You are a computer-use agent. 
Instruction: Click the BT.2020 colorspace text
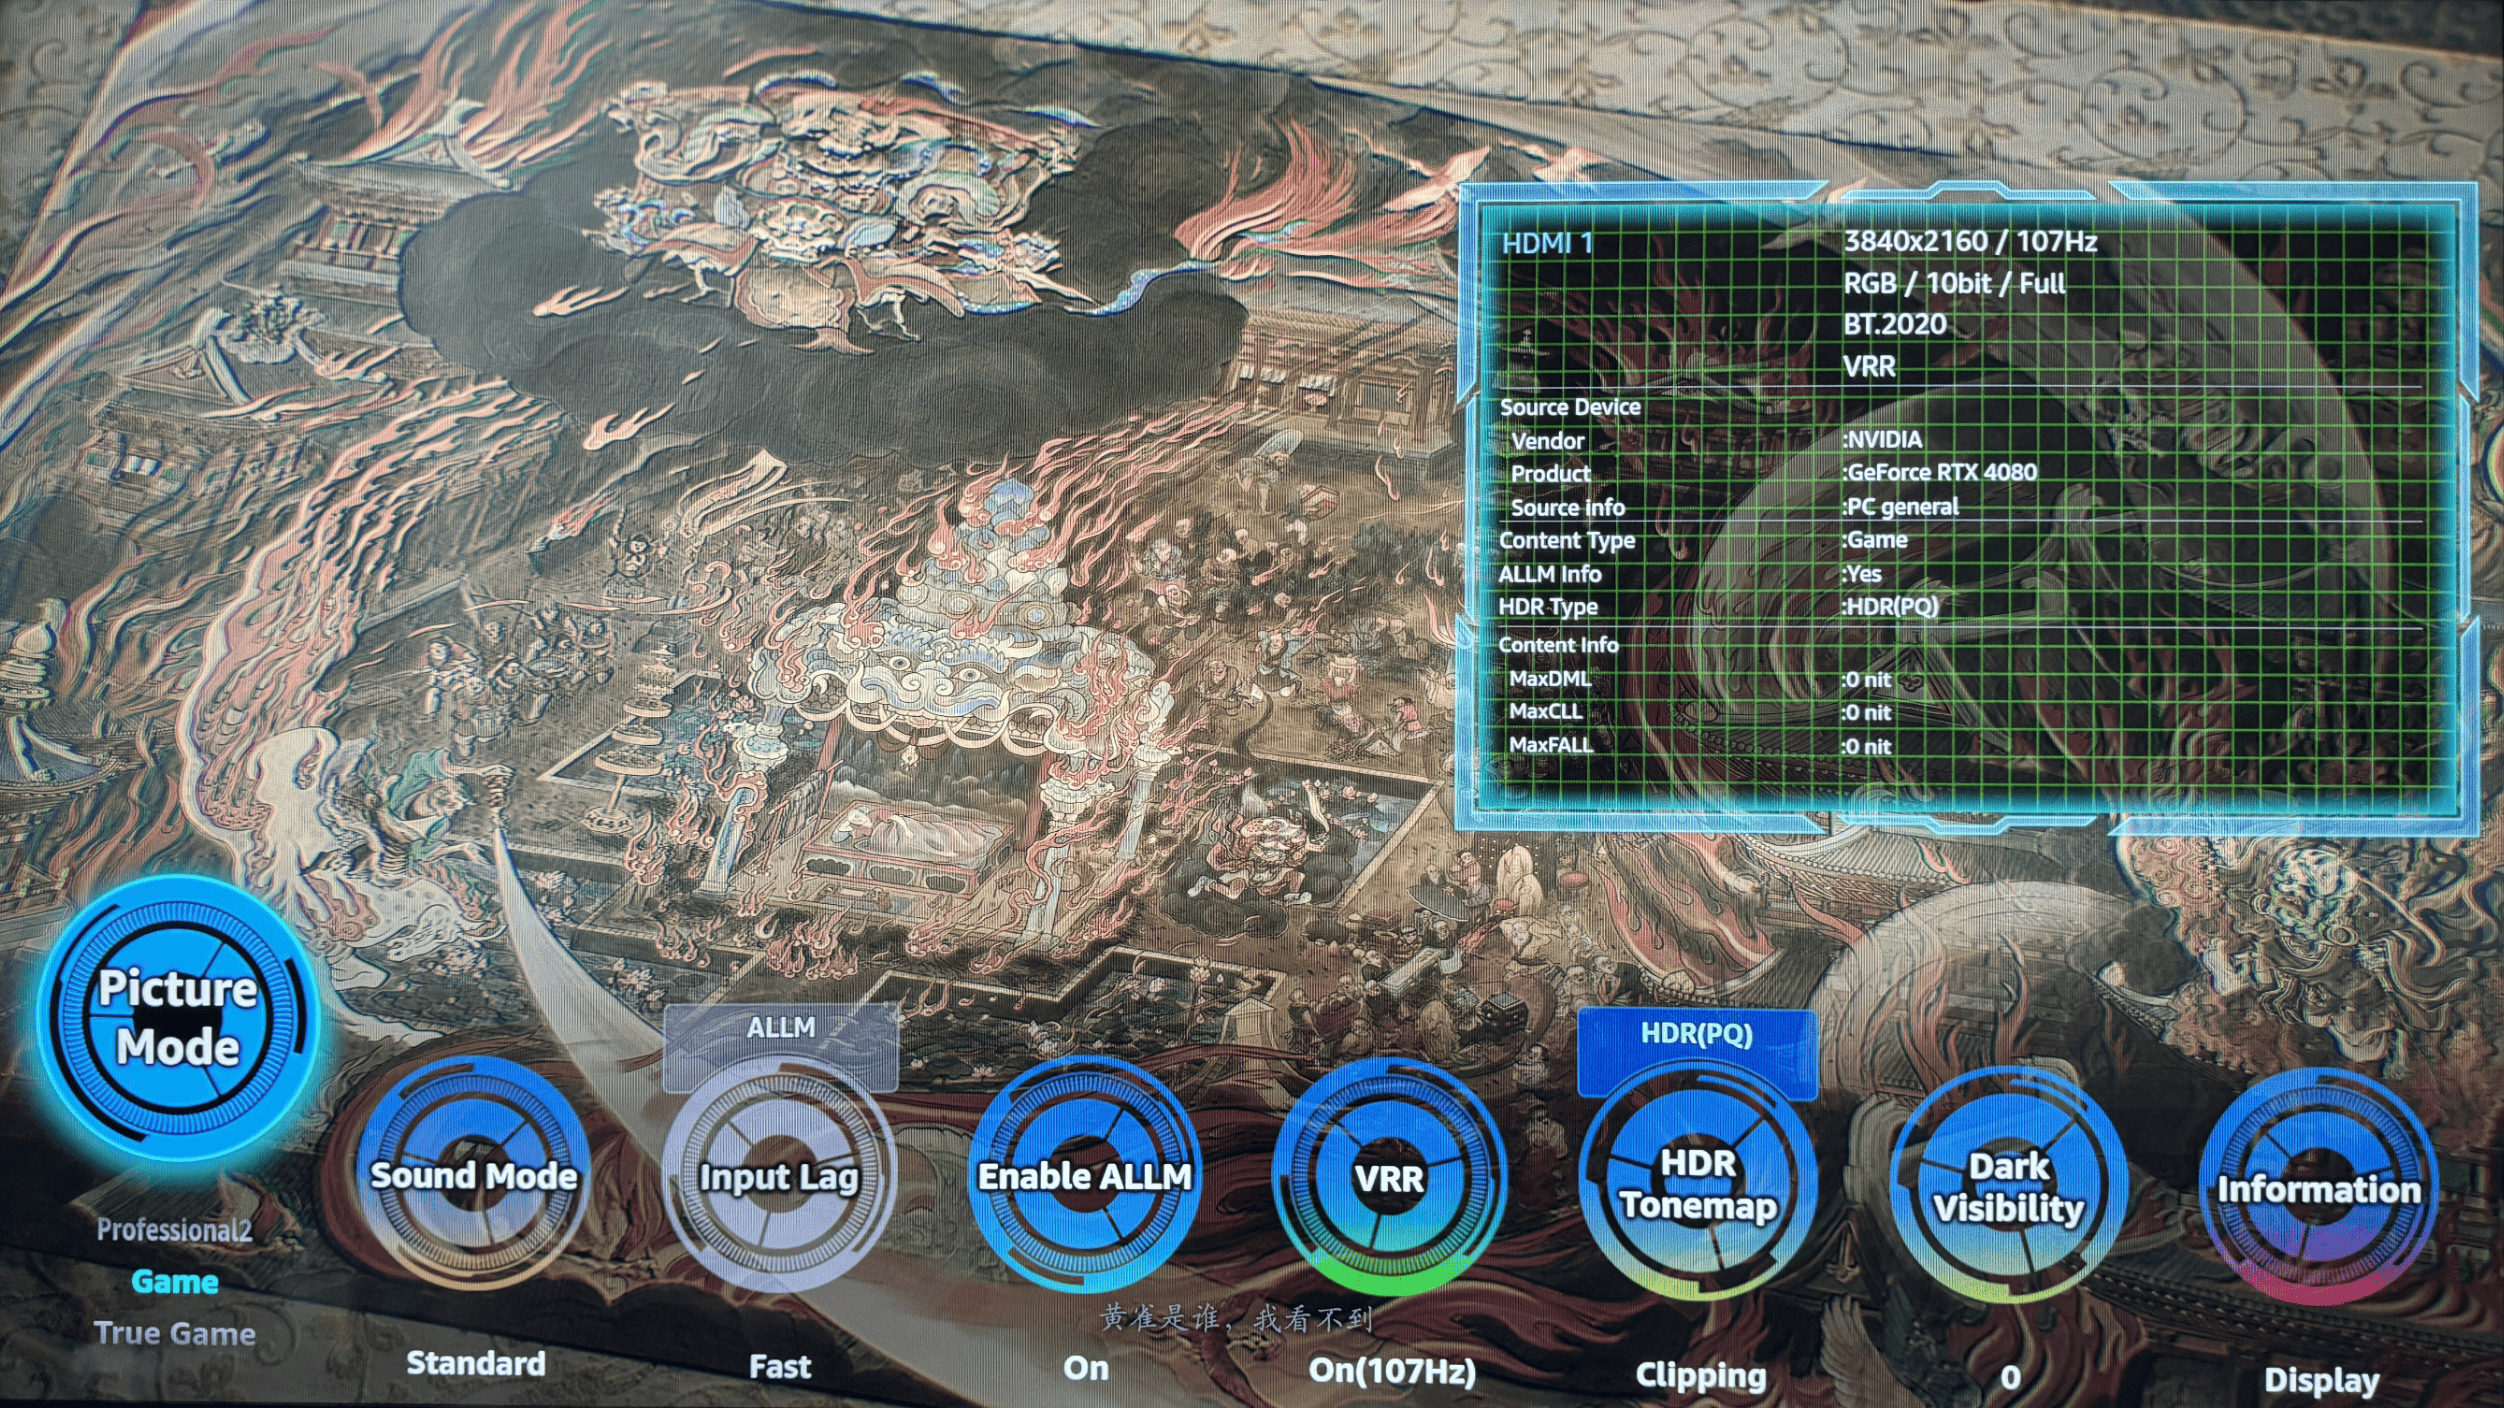coord(1895,324)
